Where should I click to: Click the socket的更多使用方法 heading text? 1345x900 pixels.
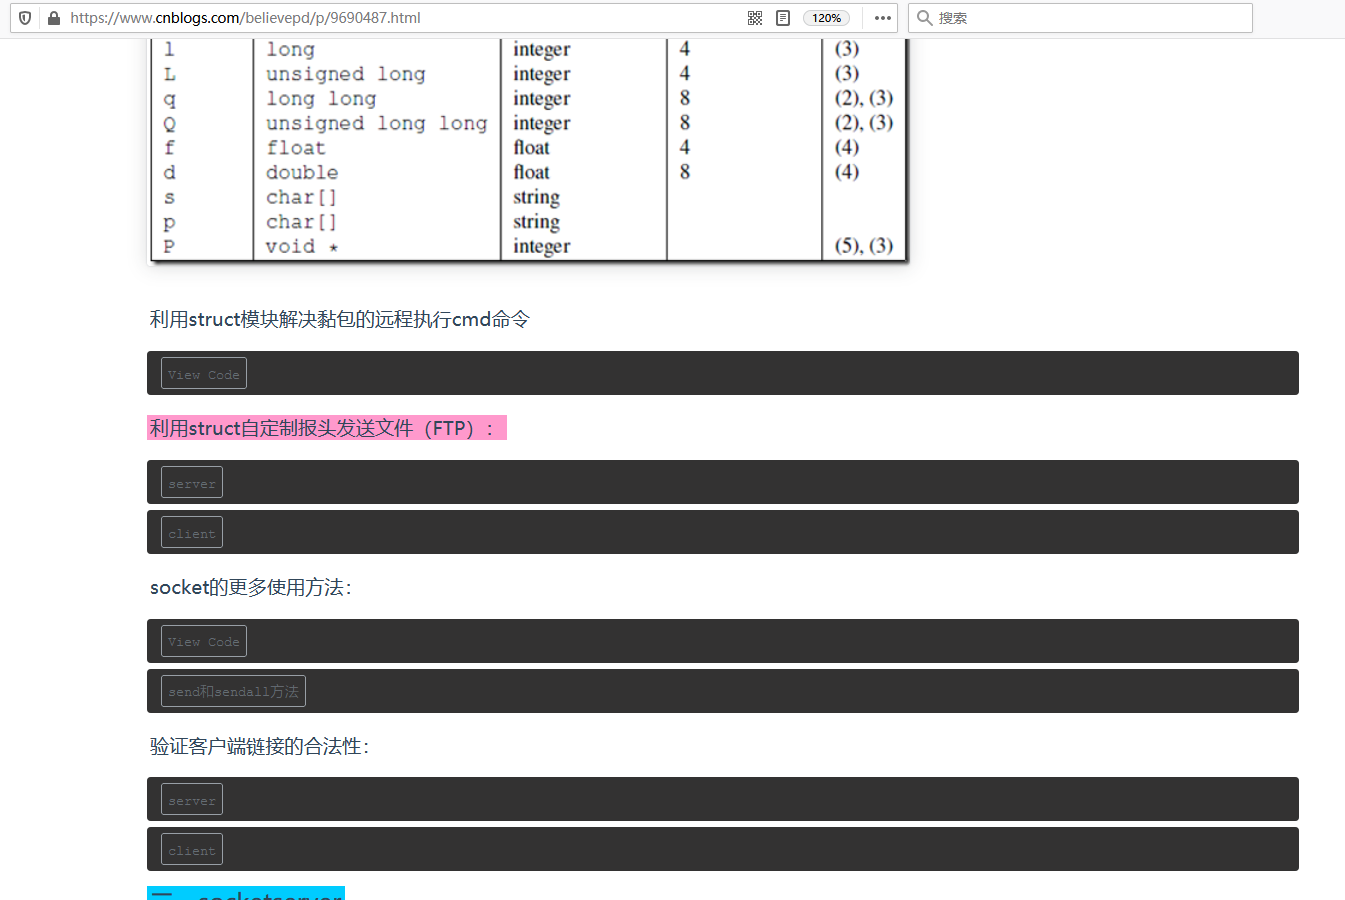[251, 587]
